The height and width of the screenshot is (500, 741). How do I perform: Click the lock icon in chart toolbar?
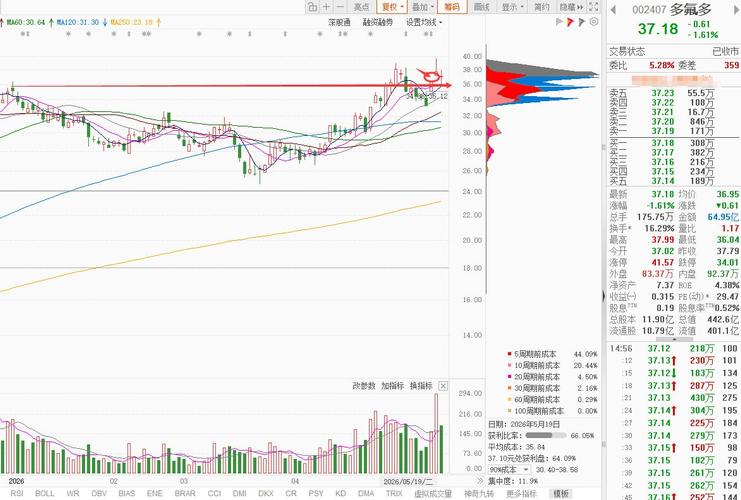pos(312,7)
